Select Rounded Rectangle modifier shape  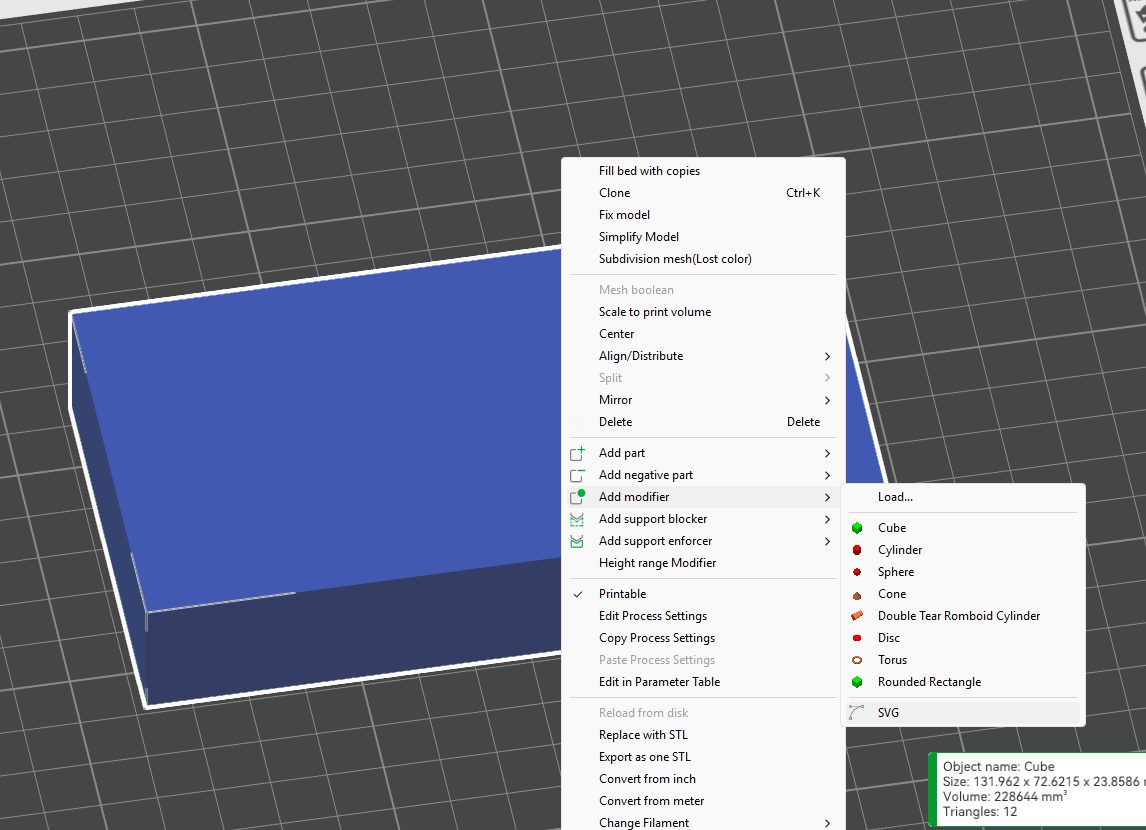pos(929,682)
